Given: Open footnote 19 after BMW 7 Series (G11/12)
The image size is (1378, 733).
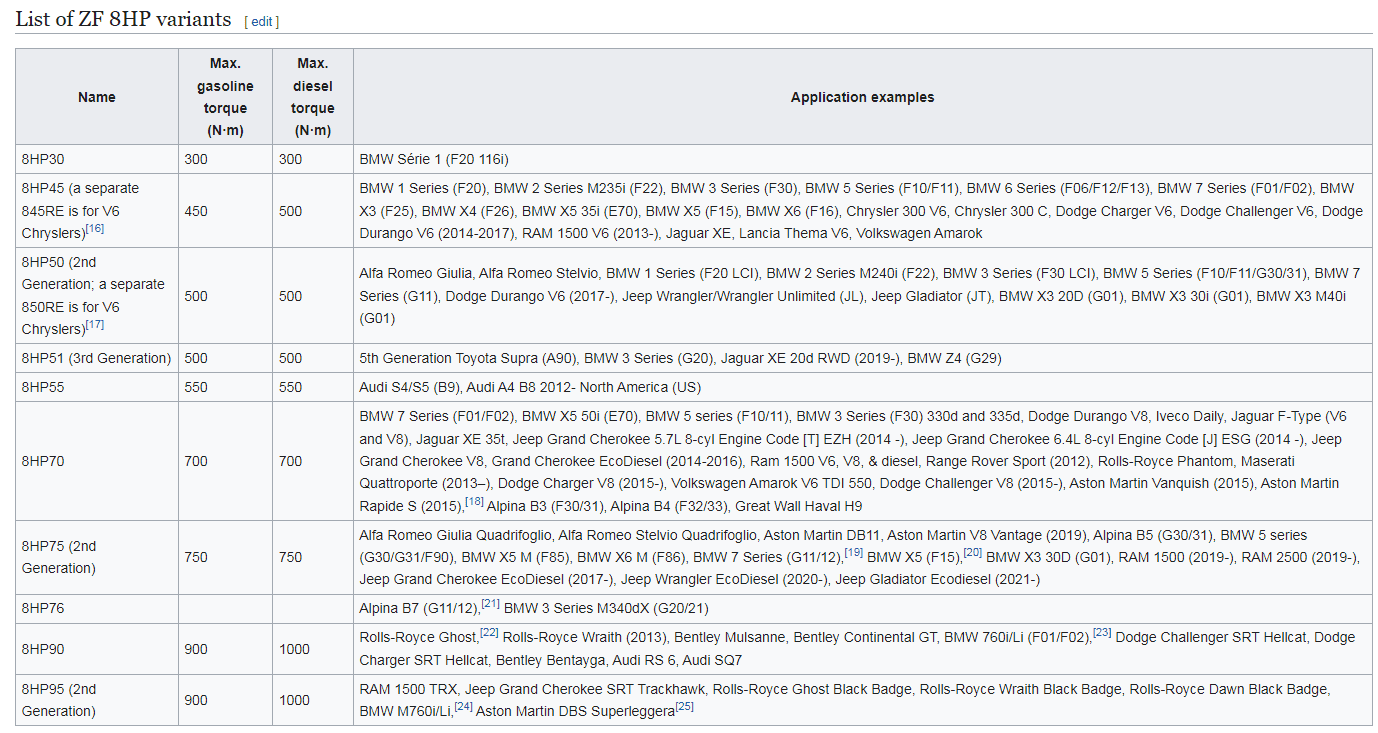Looking at the screenshot, I should click(853, 552).
